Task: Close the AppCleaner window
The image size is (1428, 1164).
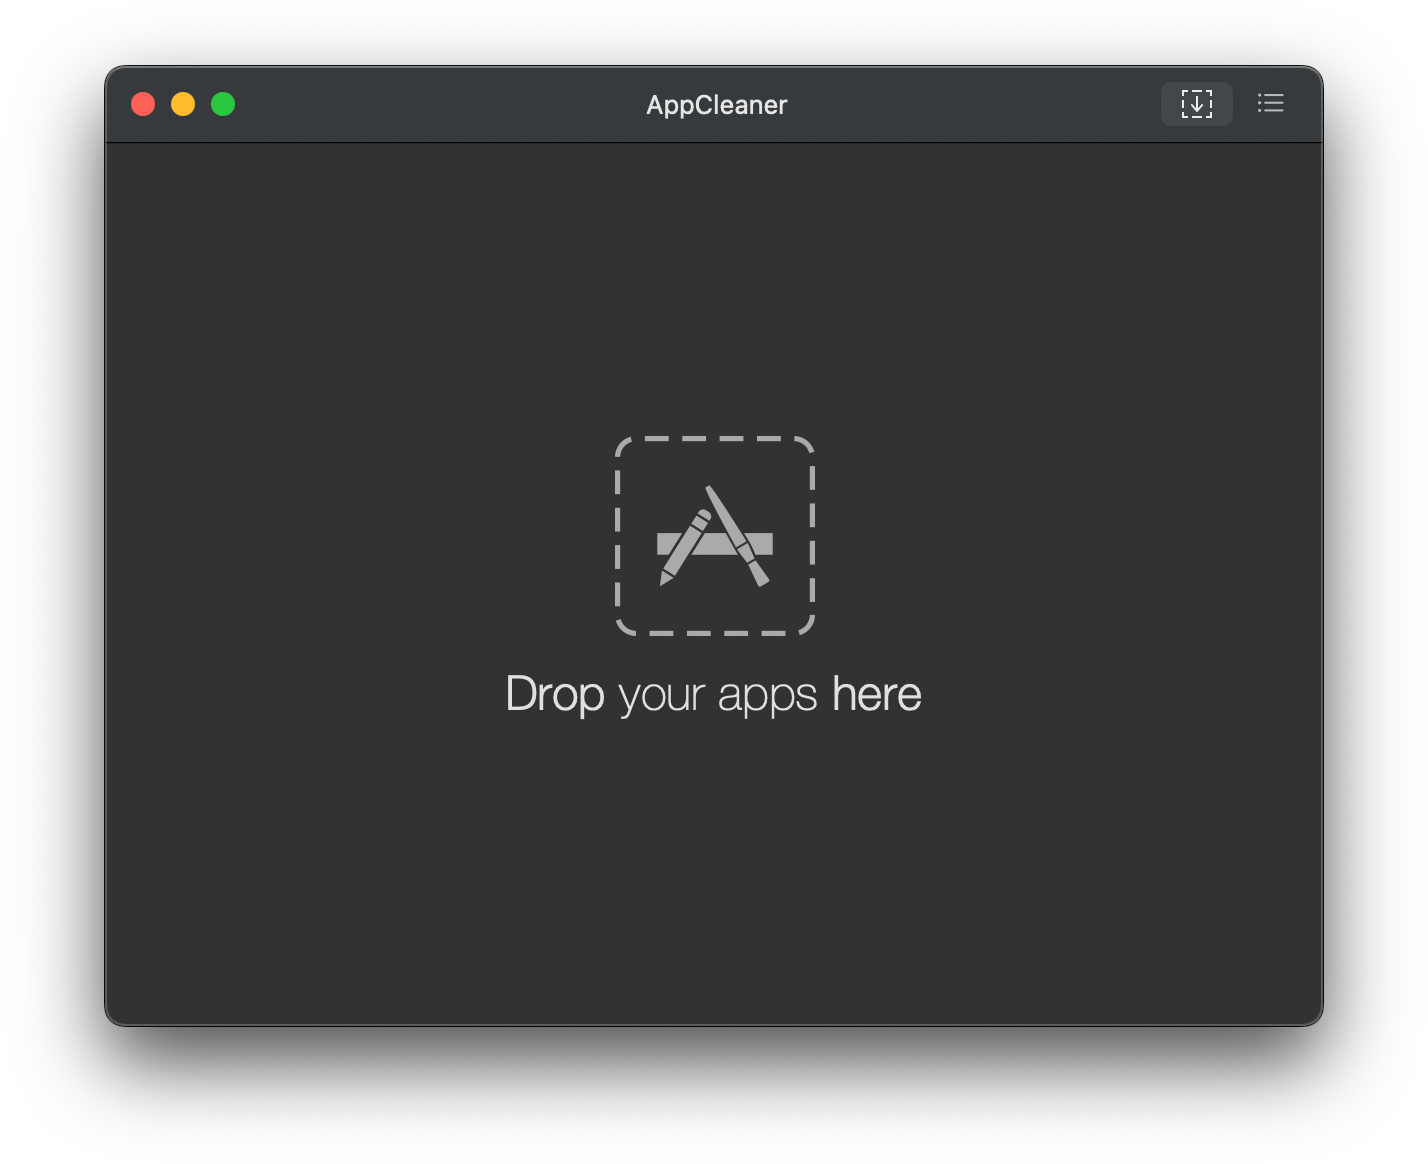Action: [143, 104]
